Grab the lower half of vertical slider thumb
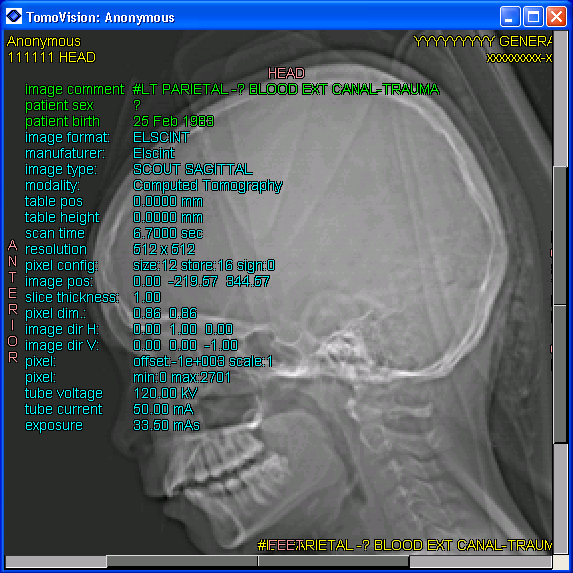573x573 pixels. tap(560, 374)
